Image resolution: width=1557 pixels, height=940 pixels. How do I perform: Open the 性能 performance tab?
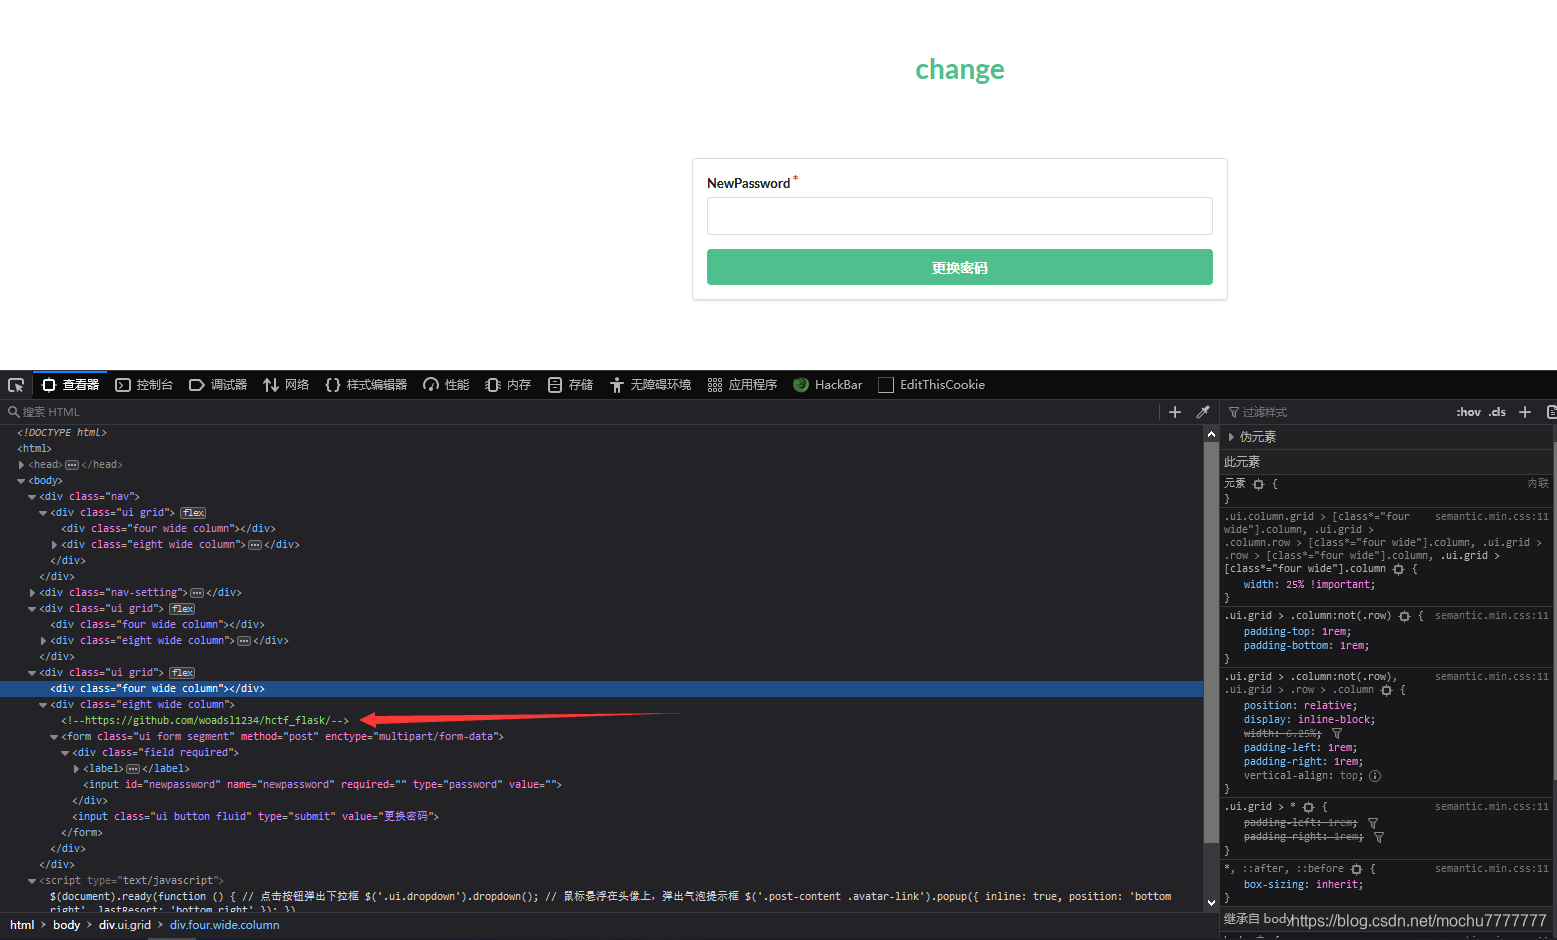pos(446,385)
